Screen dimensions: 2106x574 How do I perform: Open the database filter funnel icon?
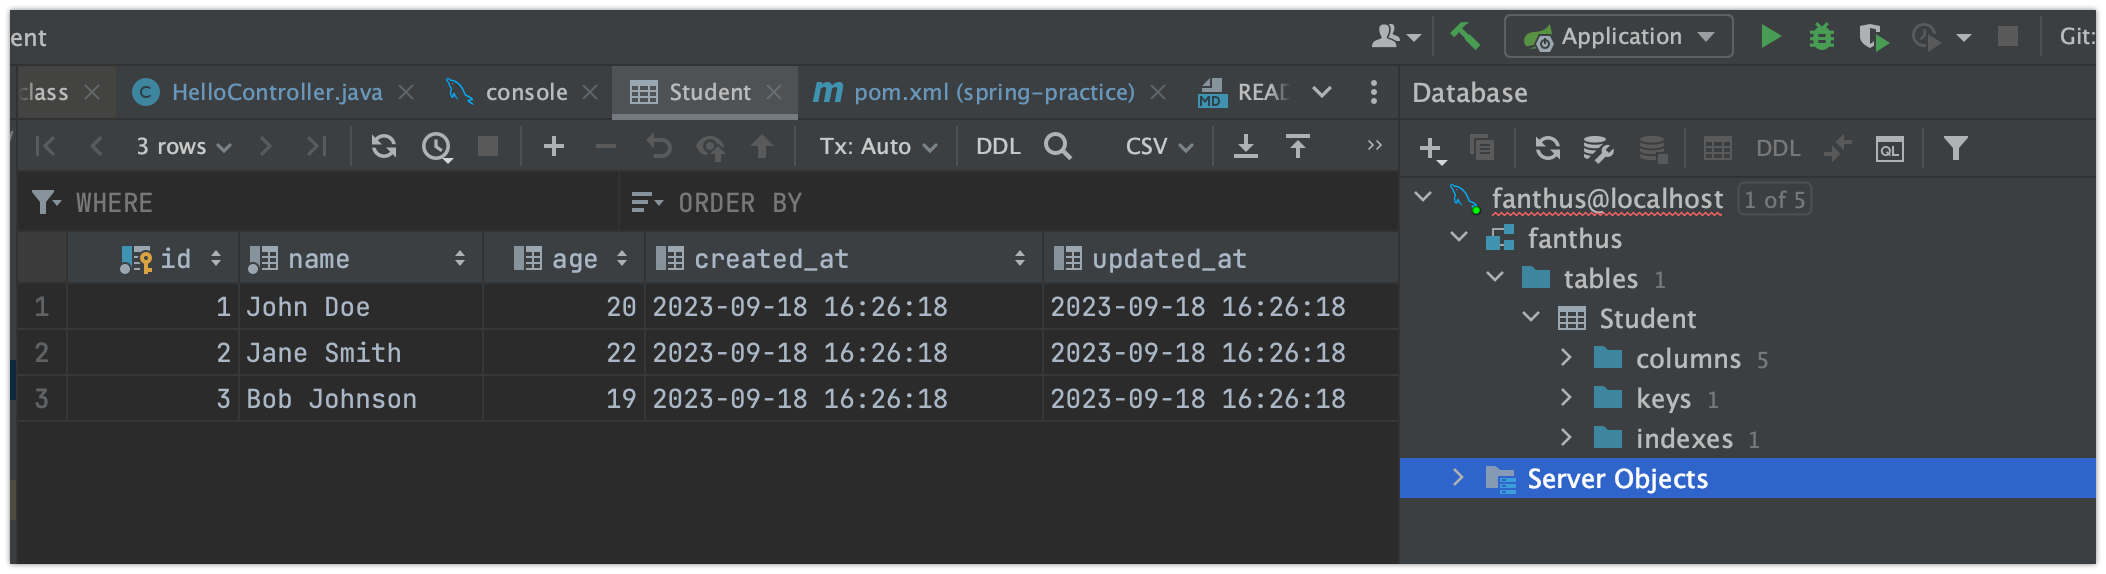point(1955,149)
